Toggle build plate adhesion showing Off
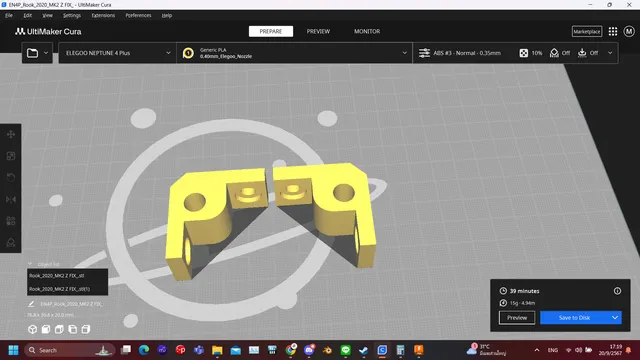The width and height of the screenshot is (640, 360). (588, 53)
